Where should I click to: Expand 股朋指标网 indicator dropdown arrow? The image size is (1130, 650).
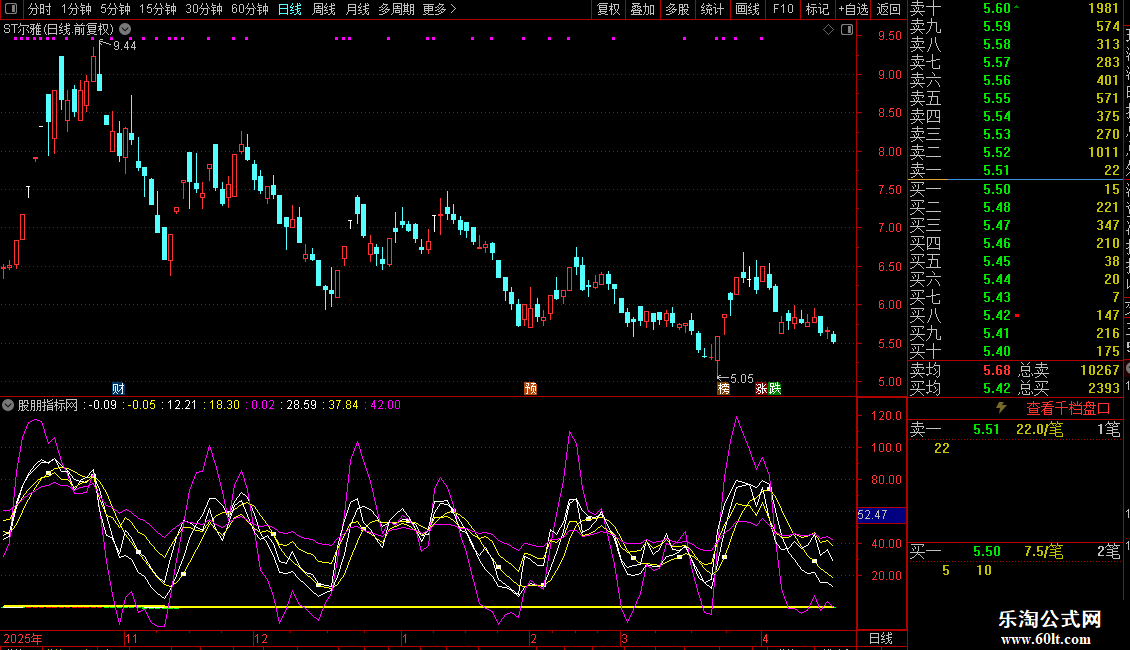(8, 405)
